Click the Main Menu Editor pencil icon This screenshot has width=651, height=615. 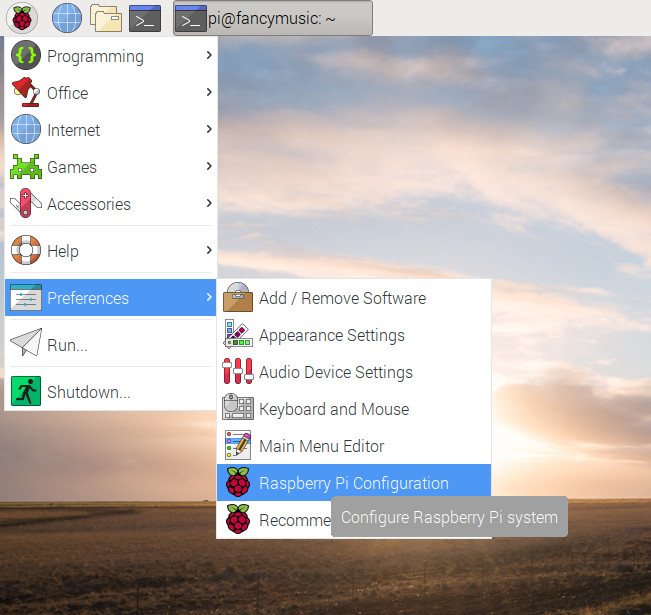coord(238,445)
